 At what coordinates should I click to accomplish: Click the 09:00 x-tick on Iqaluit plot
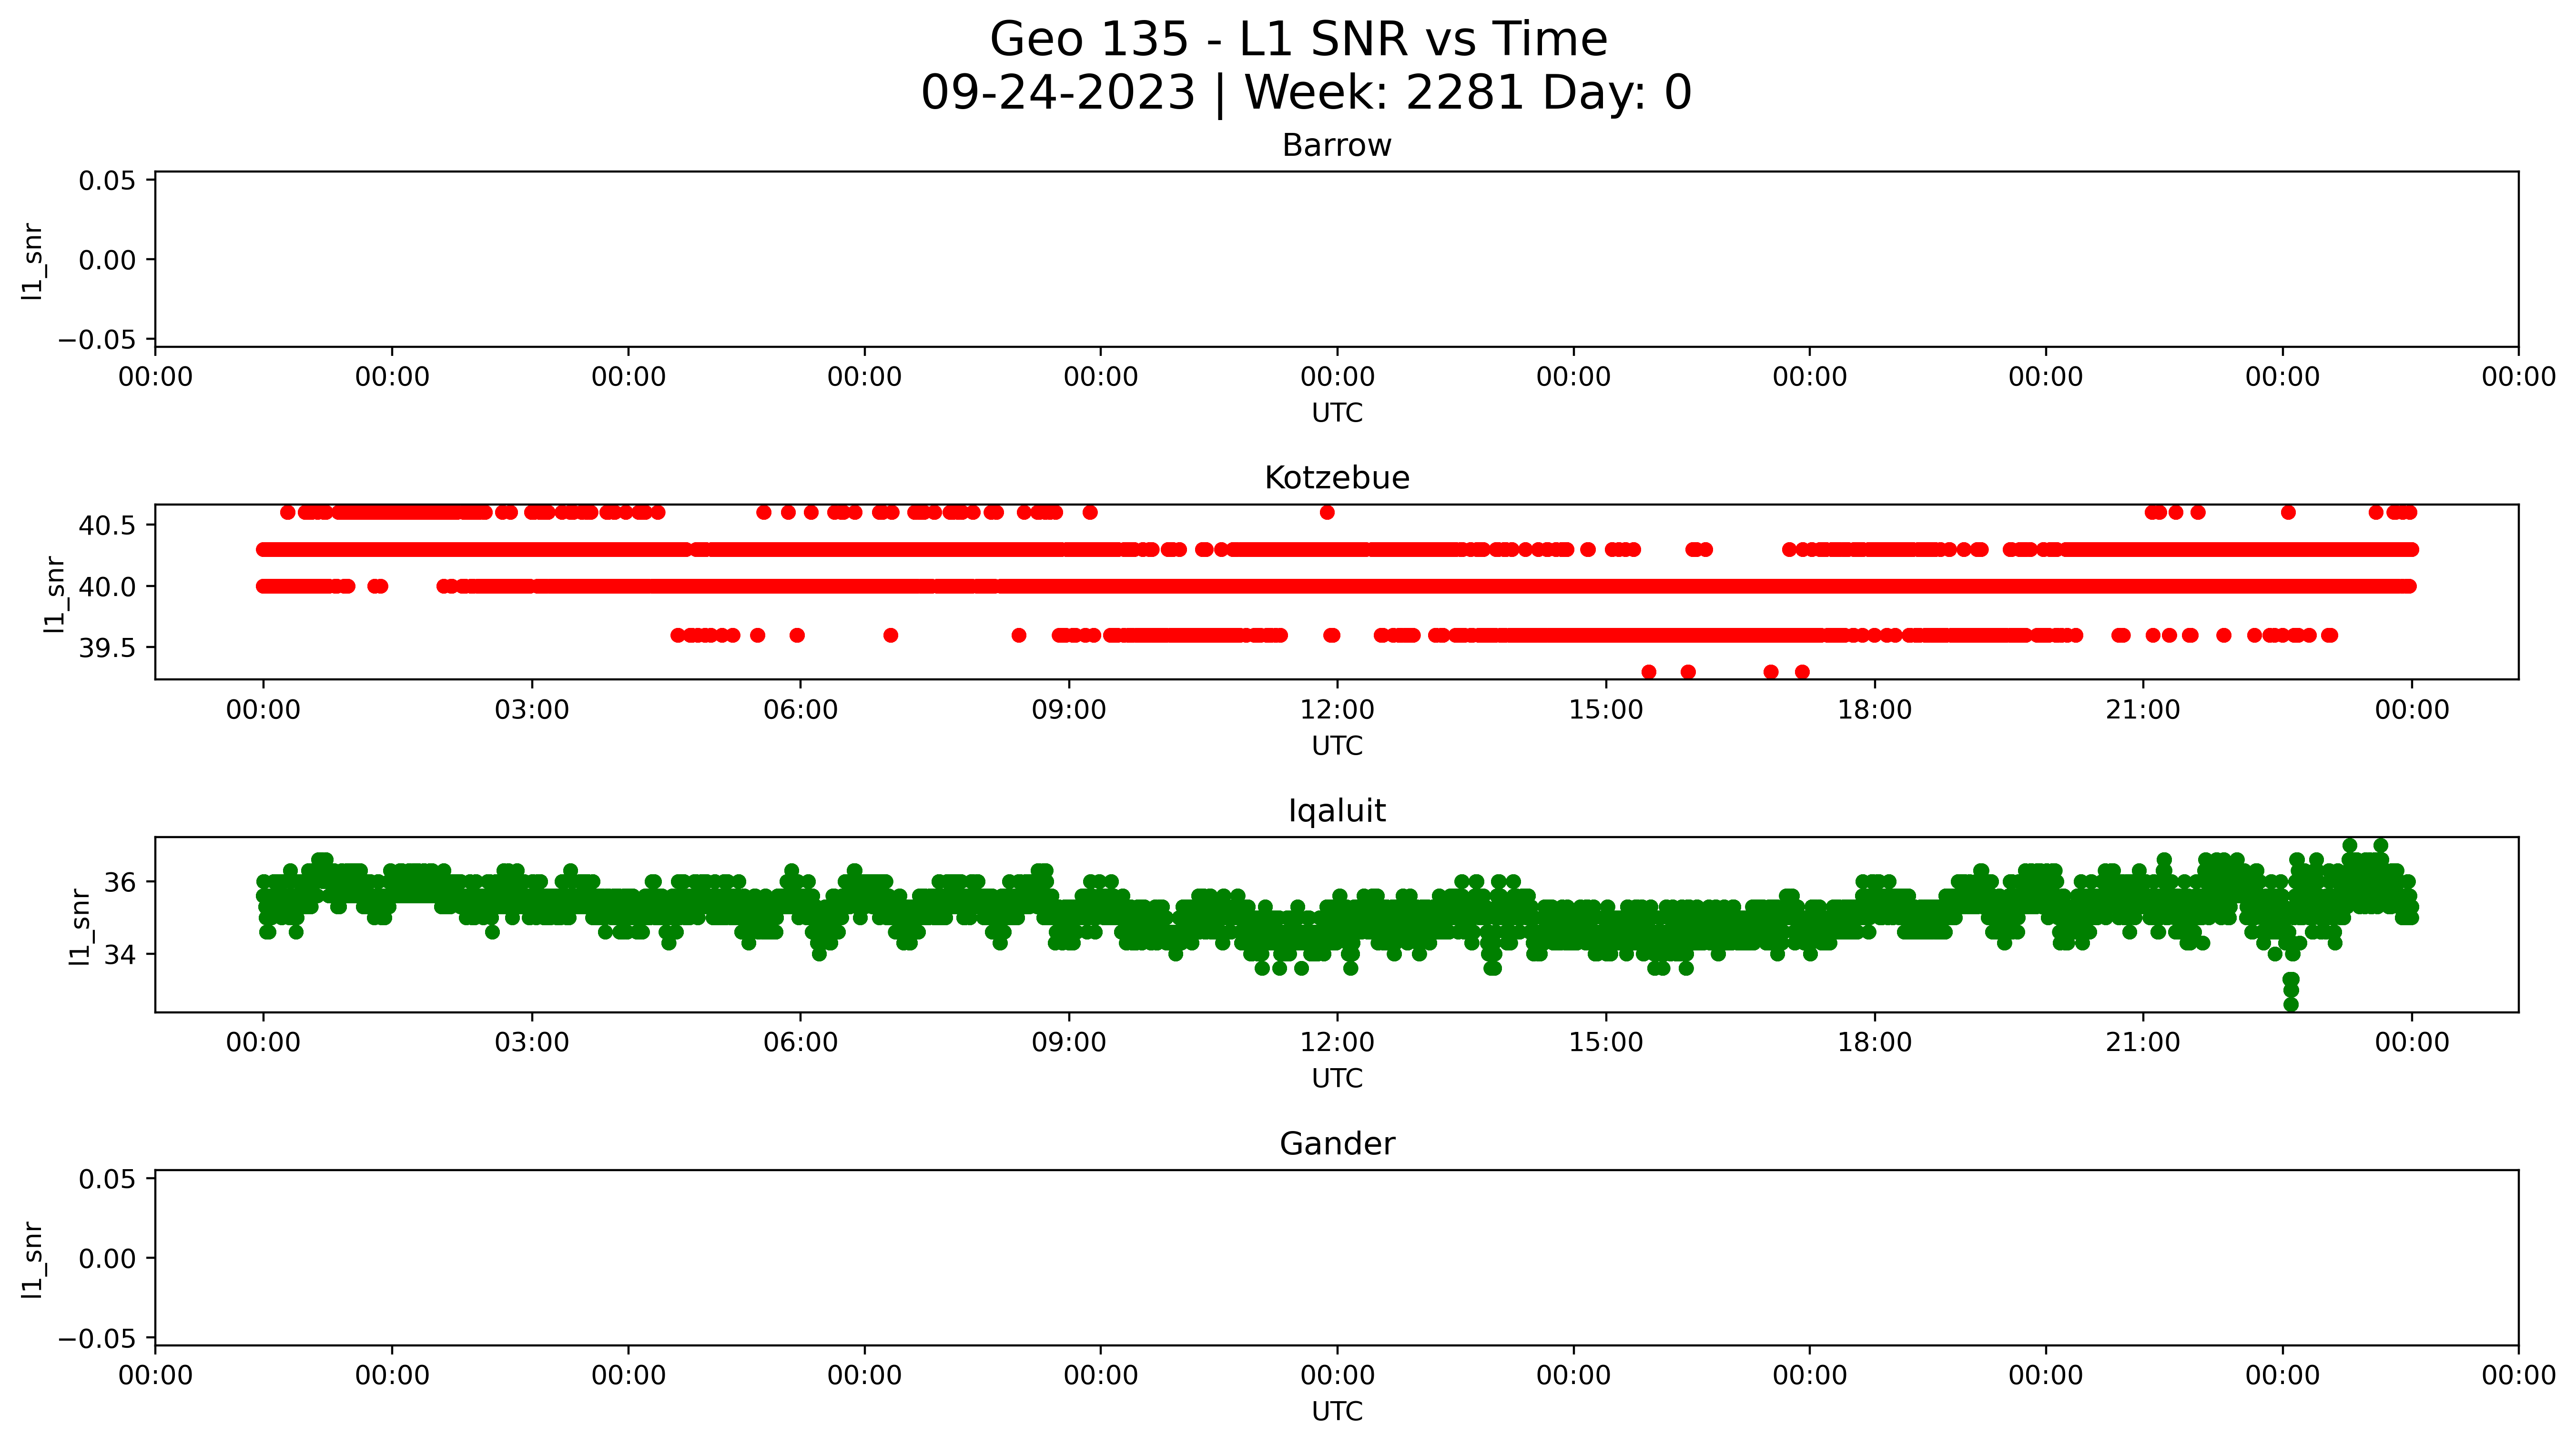tap(1069, 1043)
